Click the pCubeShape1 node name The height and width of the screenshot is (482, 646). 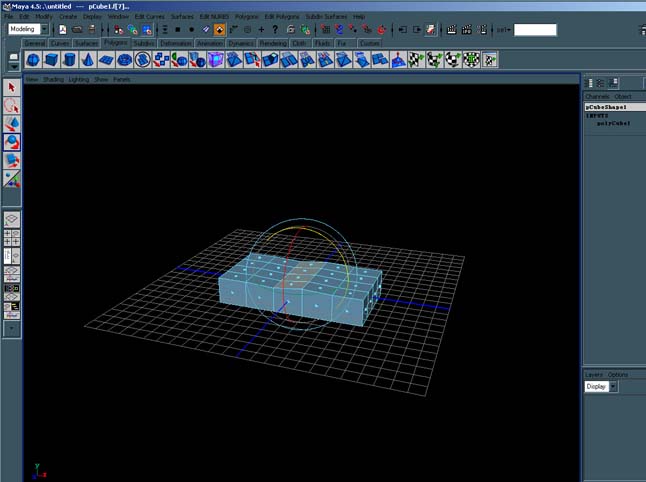click(x=606, y=107)
